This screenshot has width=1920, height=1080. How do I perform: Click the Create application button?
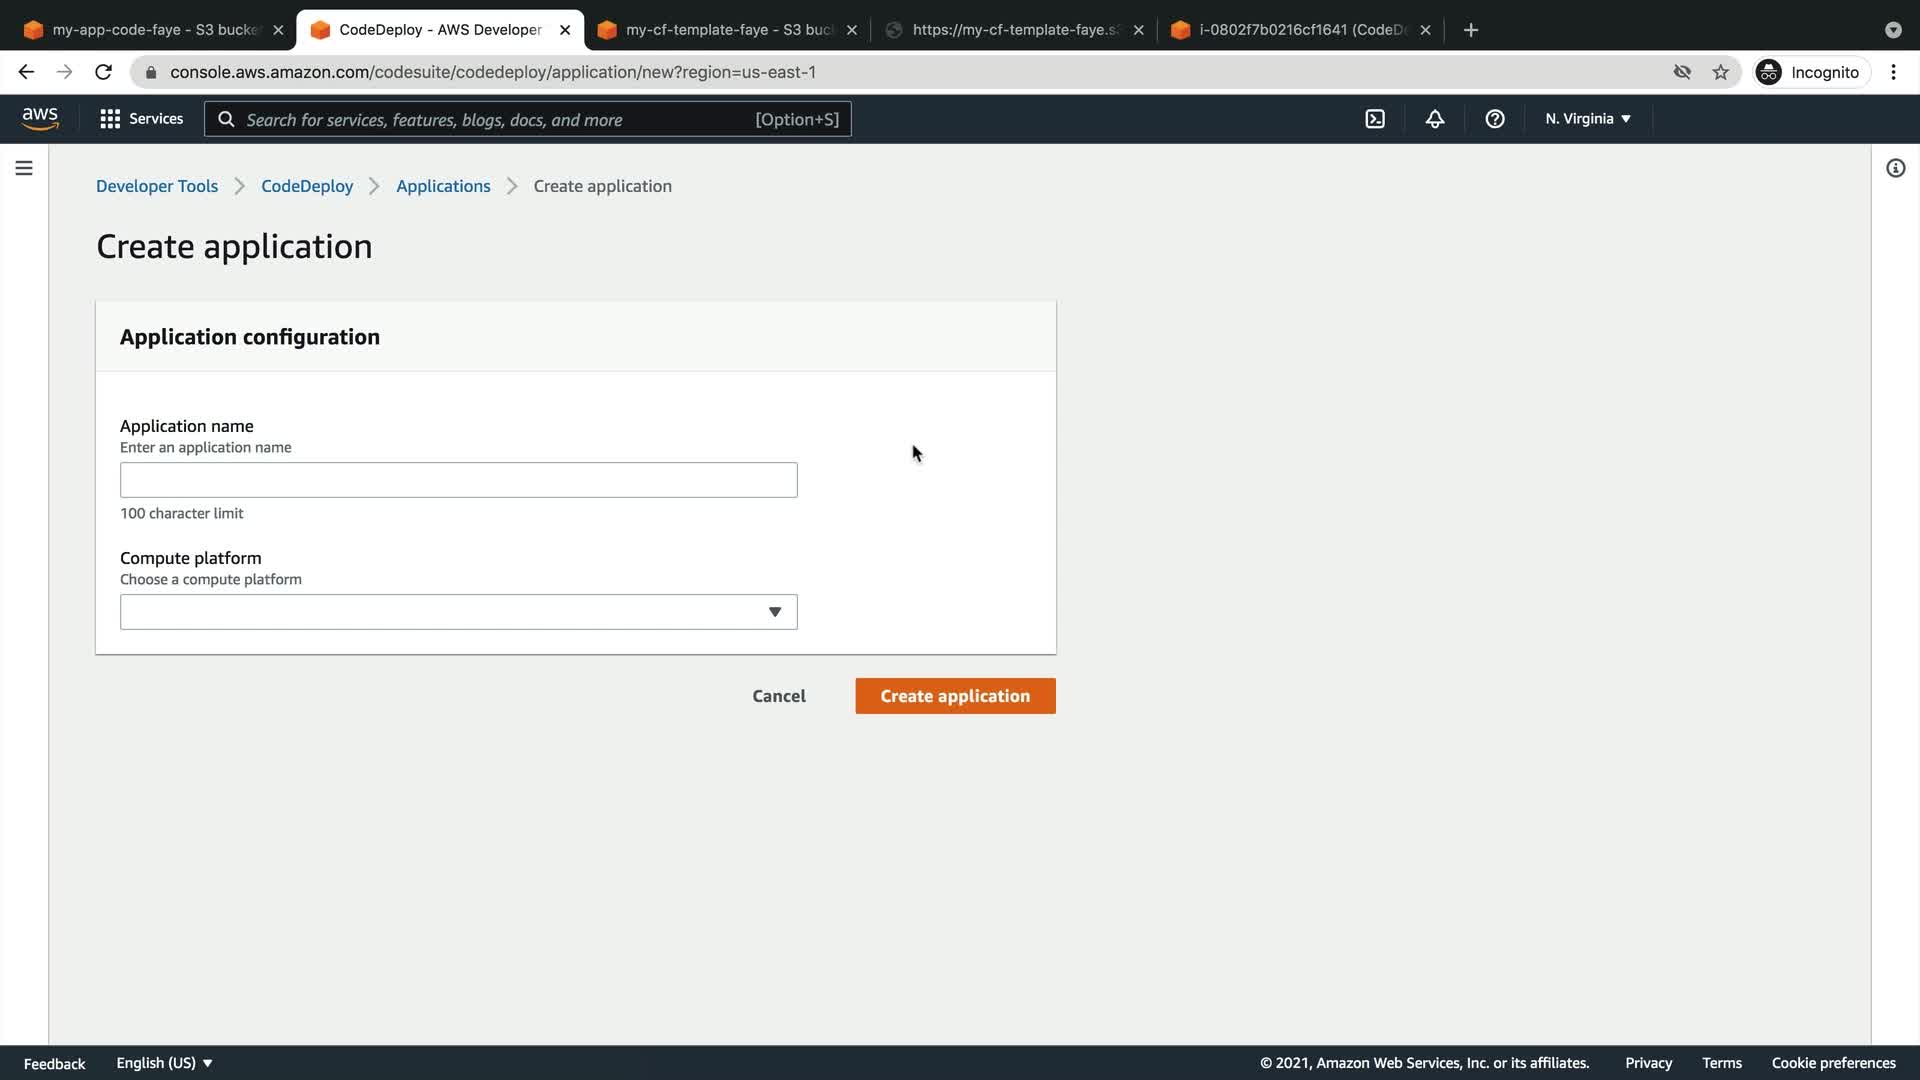point(954,696)
